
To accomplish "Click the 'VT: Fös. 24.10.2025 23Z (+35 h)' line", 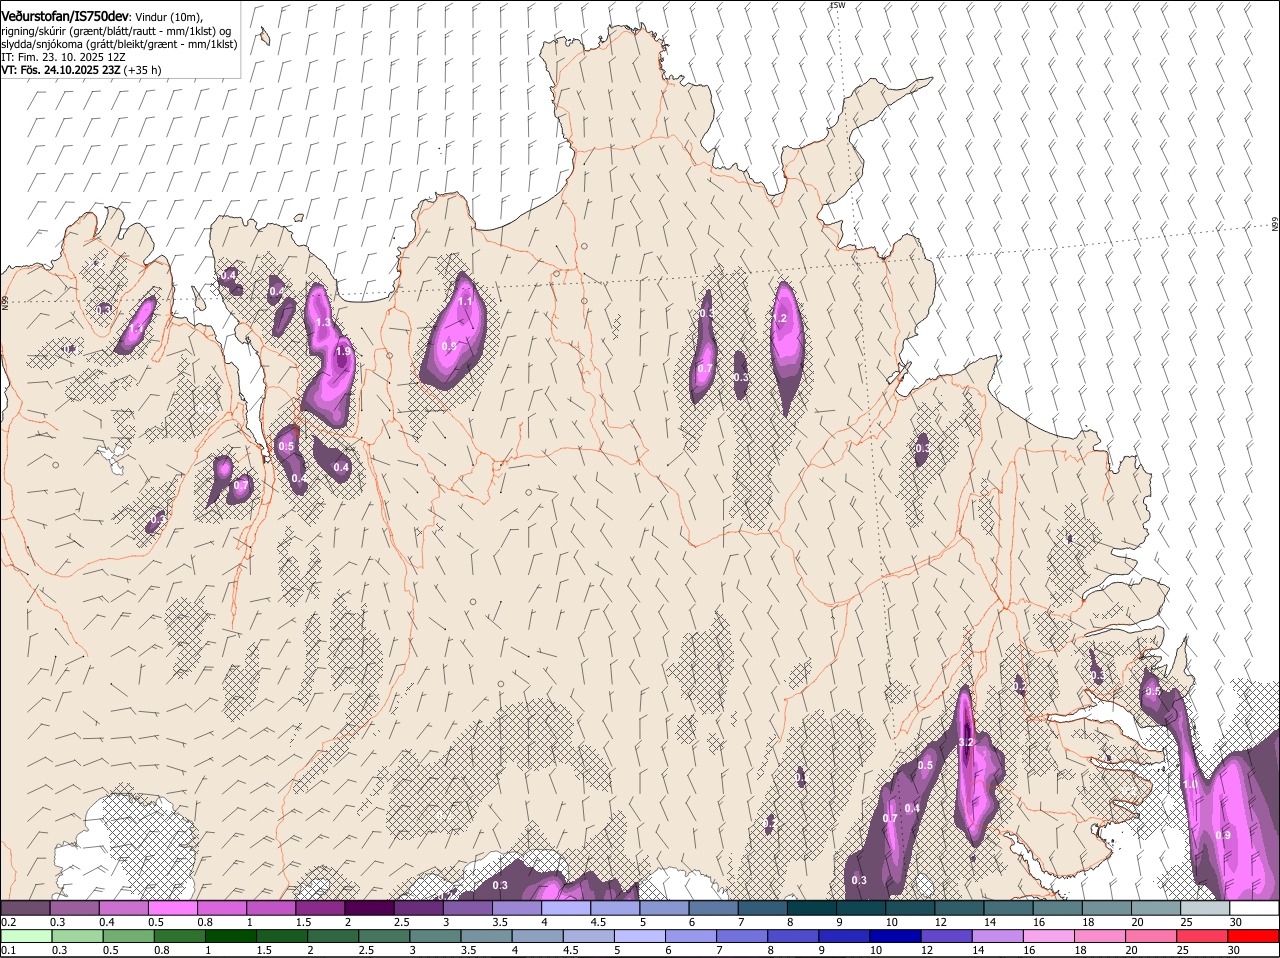I will 81,70.
